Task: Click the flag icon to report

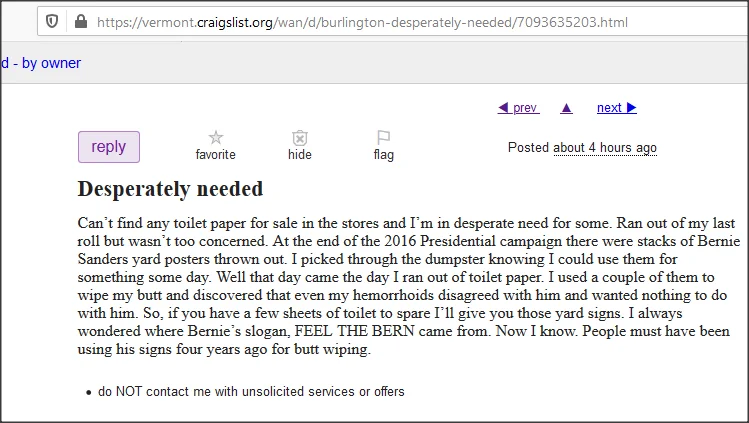Action: (384, 137)
